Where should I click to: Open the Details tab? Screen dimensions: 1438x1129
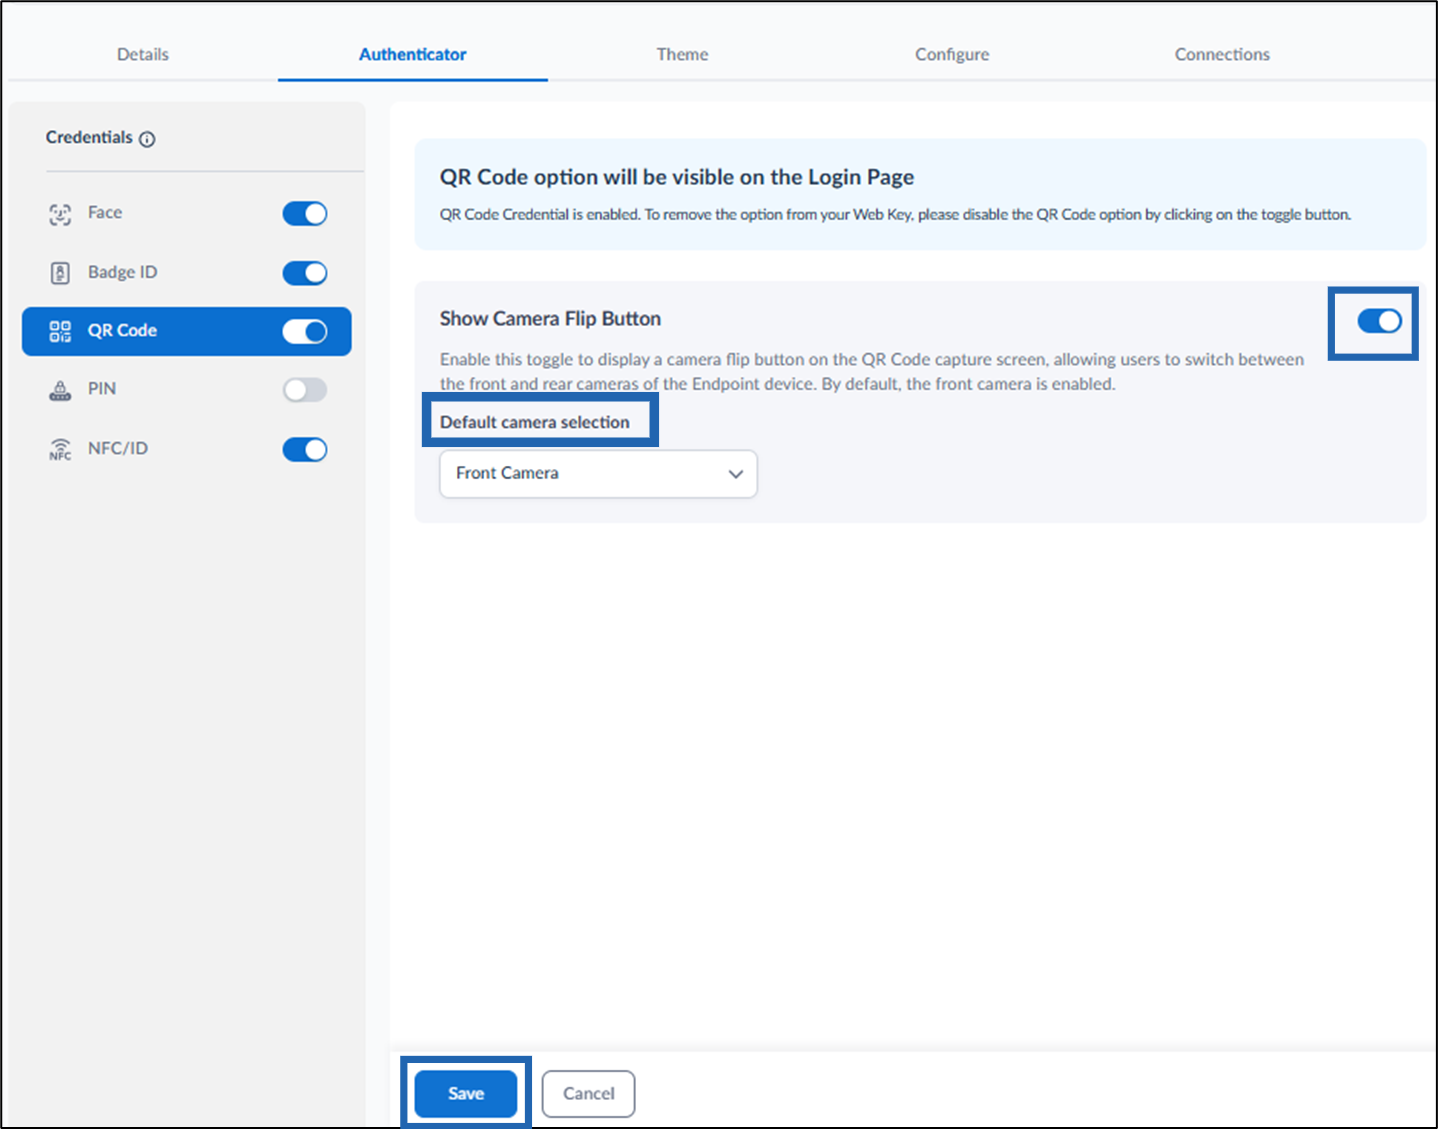point(143,54)
